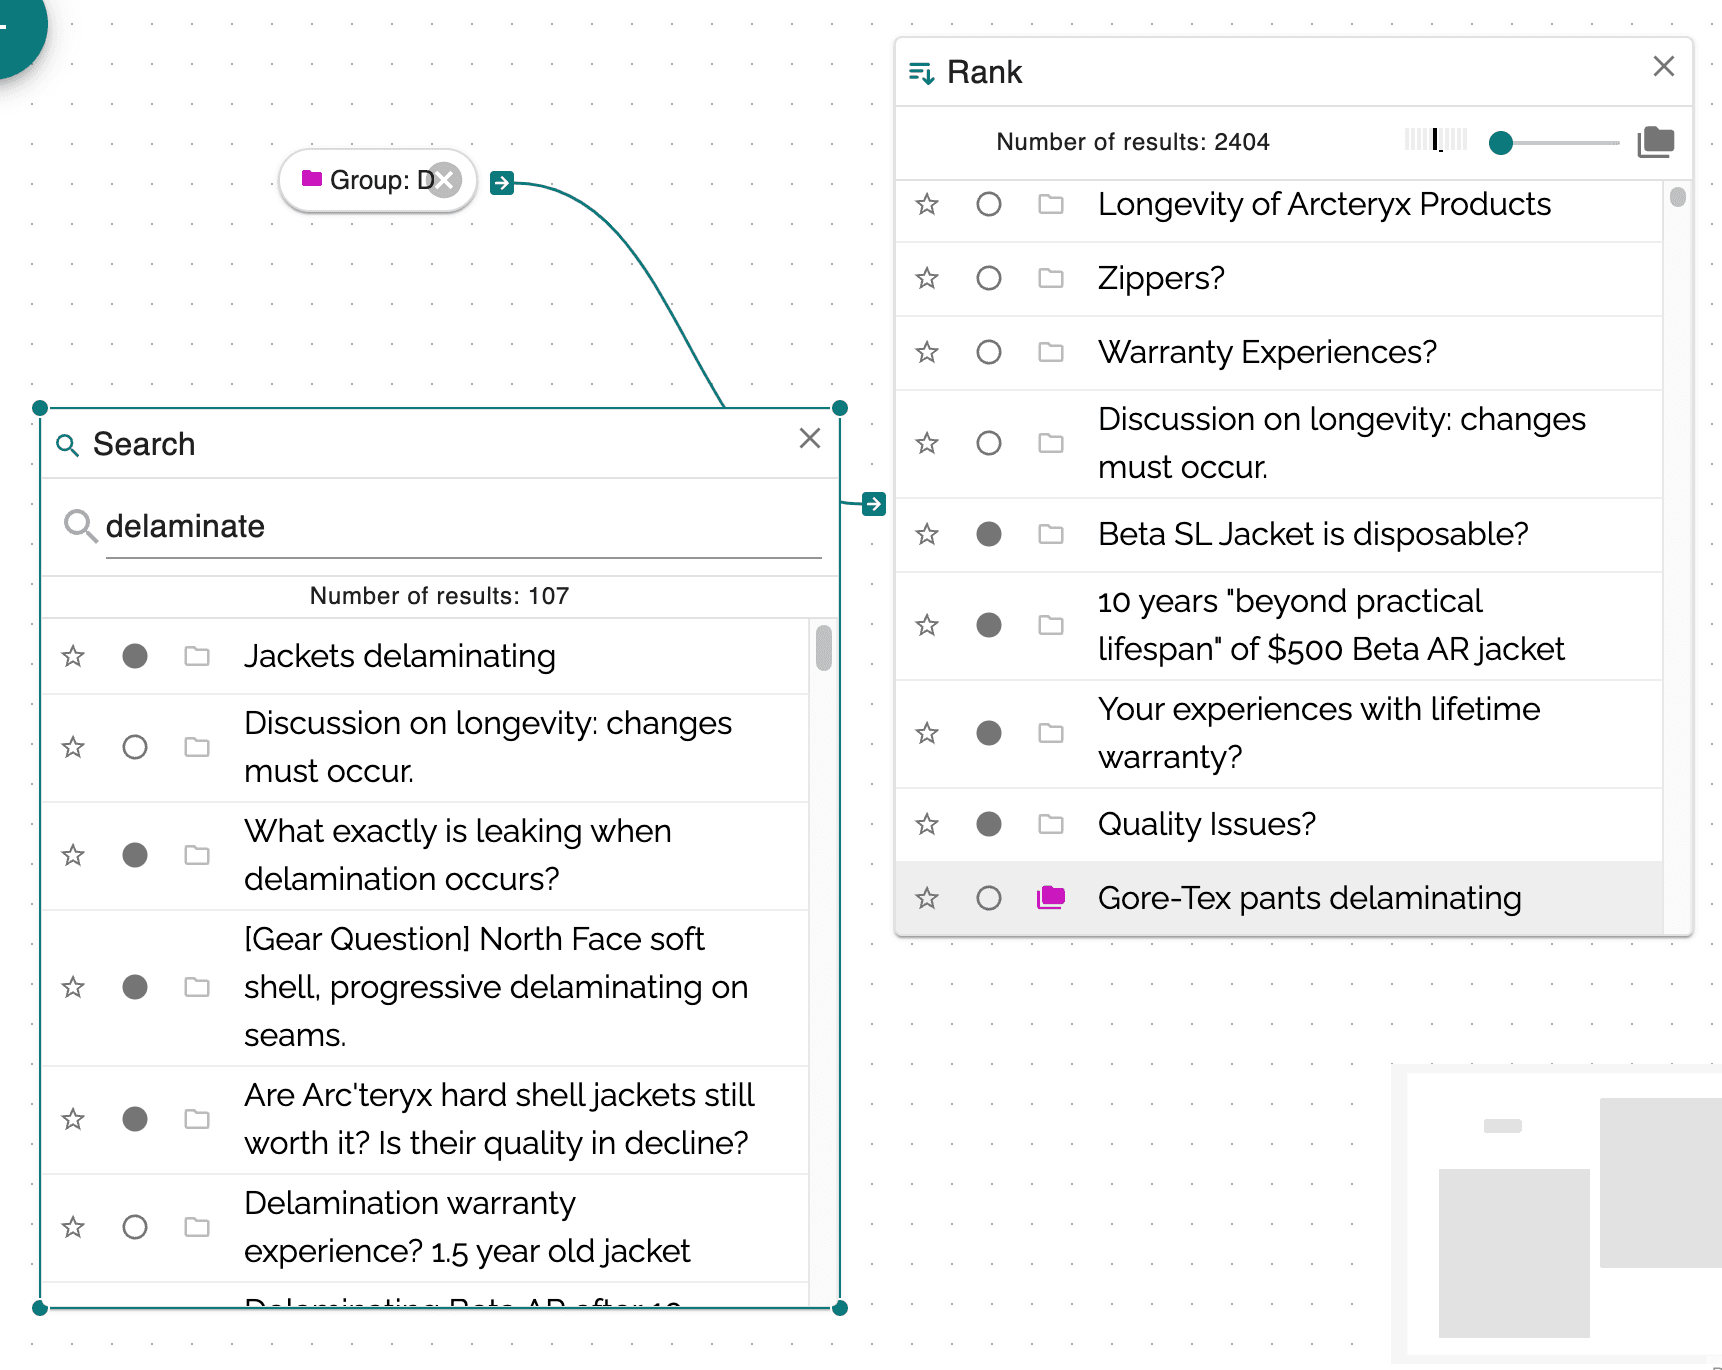Click folder icon for 'Warranty Experiences?' row

pos(1051,353)
